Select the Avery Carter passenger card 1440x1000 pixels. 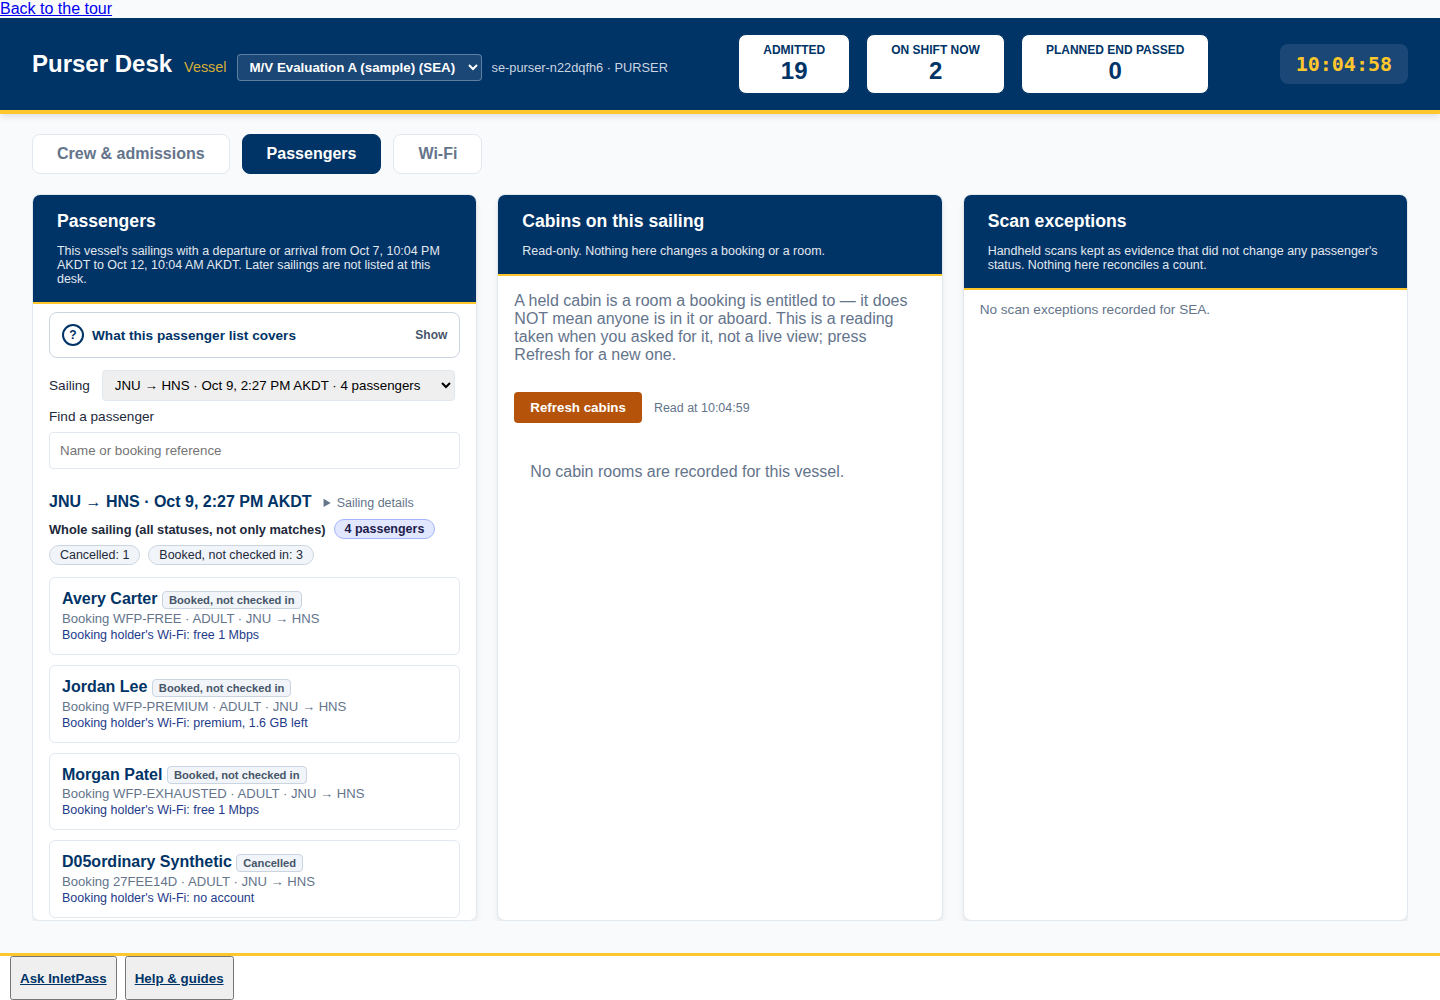tap(254, 616)
